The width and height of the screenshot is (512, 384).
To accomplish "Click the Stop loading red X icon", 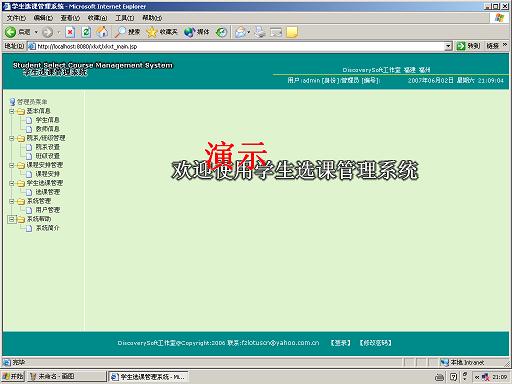I will 70,32.
